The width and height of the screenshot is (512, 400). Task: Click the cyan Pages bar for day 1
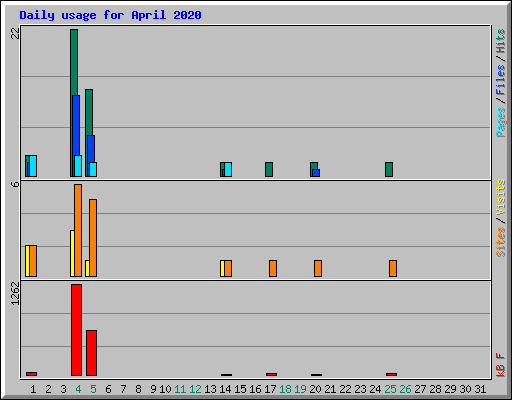[x=33, y=166]
